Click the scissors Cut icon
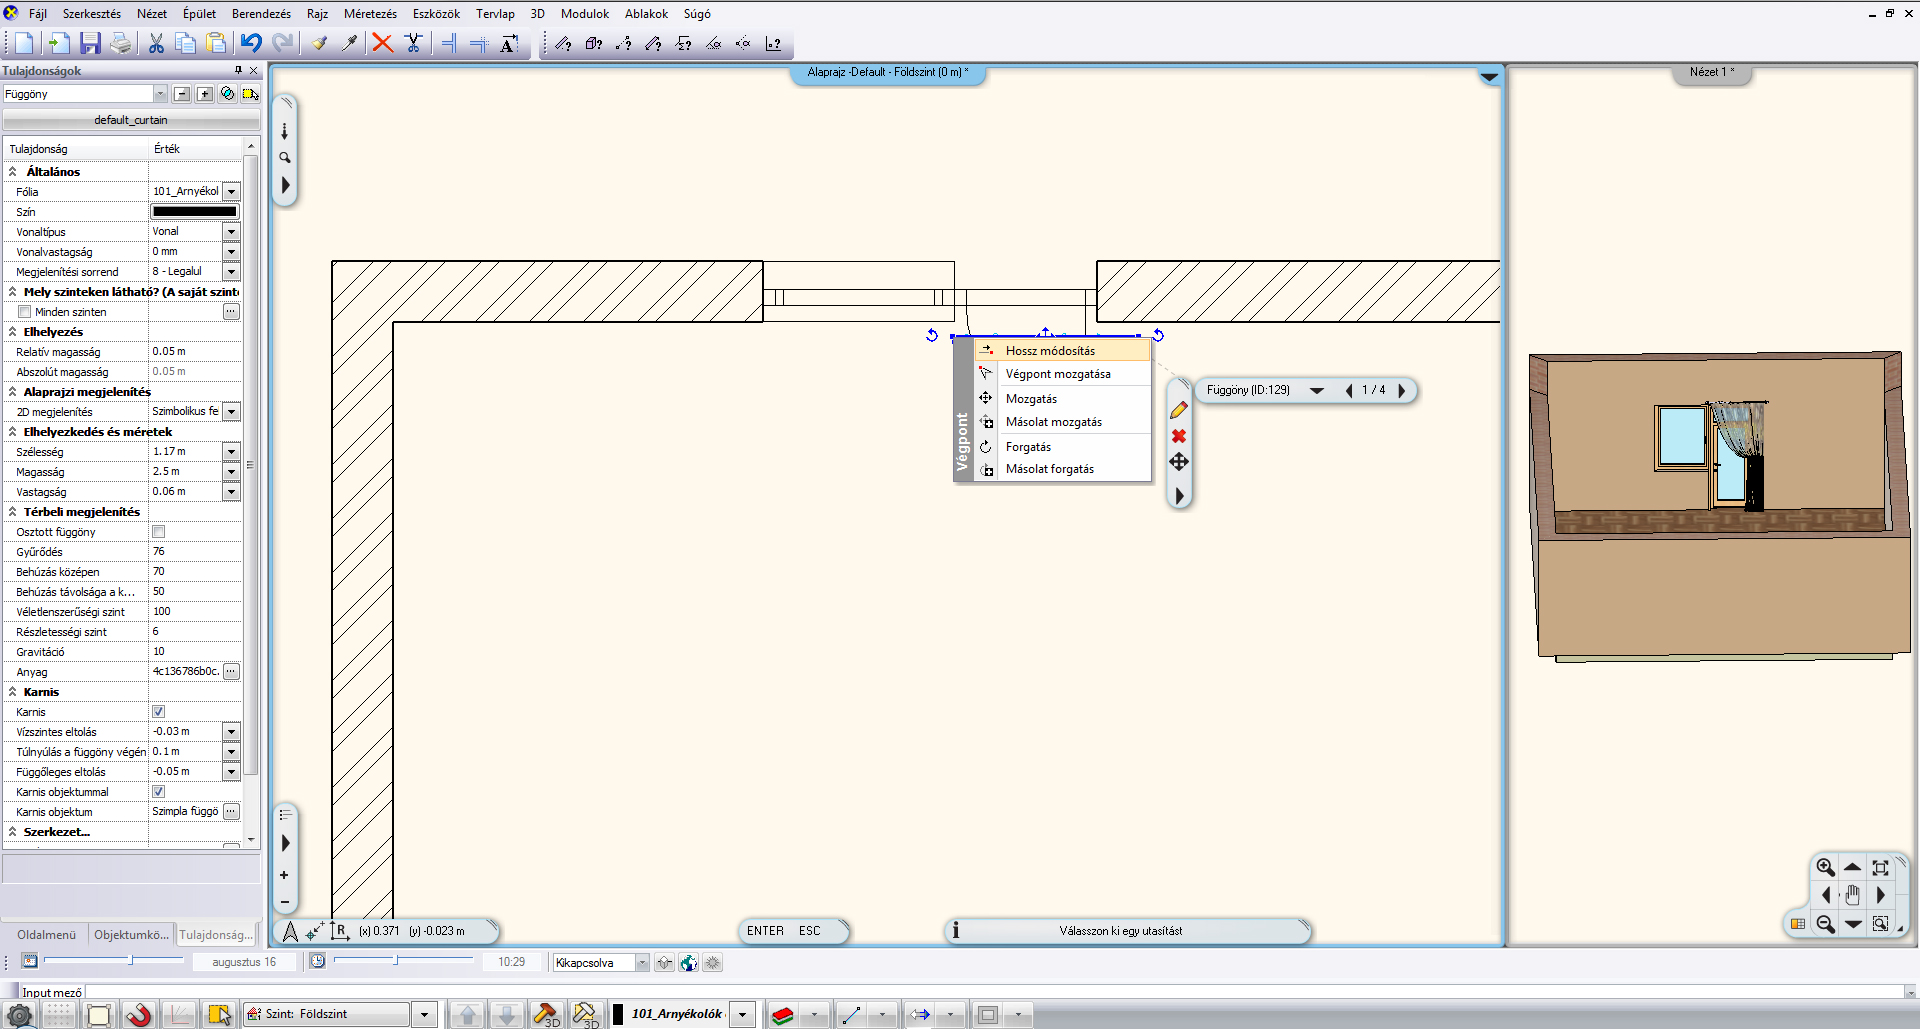 coord(156,43)
